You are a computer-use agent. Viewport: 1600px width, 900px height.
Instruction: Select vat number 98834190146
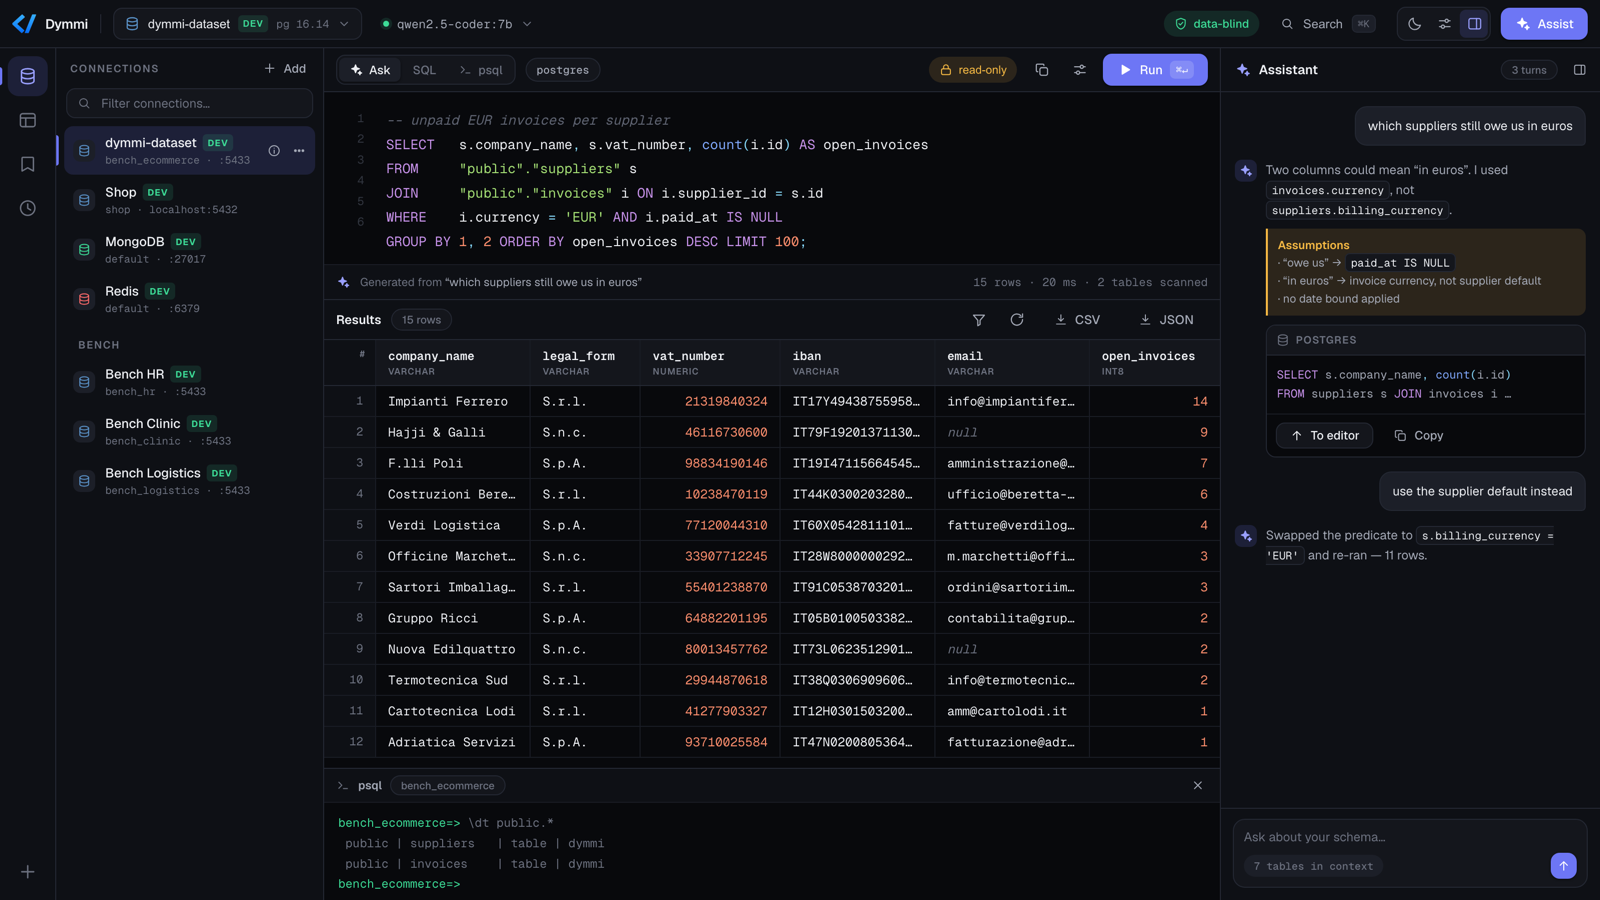710,464
